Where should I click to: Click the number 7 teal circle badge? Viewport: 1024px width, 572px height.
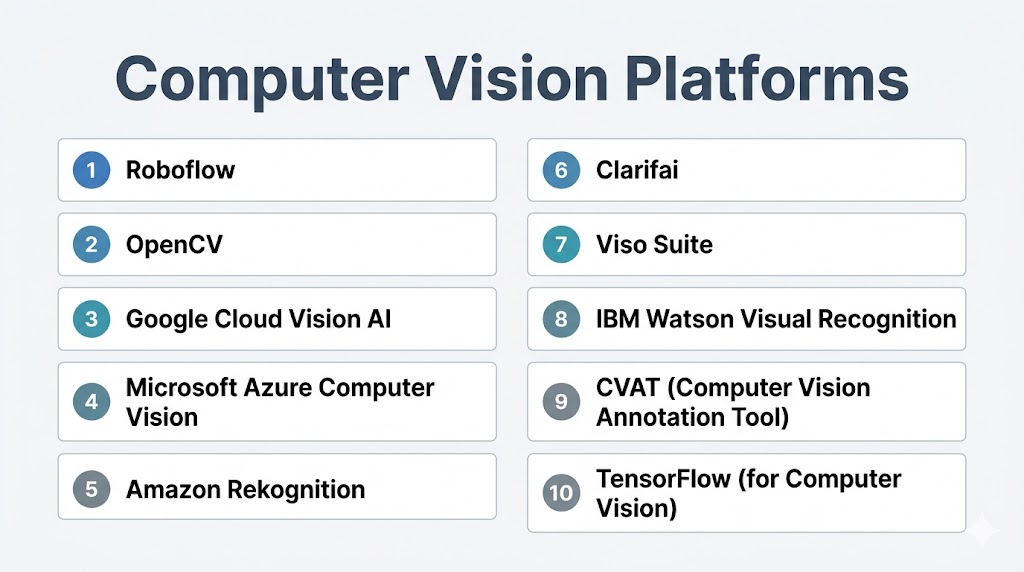pyautogui.click(x=561, y=244)
